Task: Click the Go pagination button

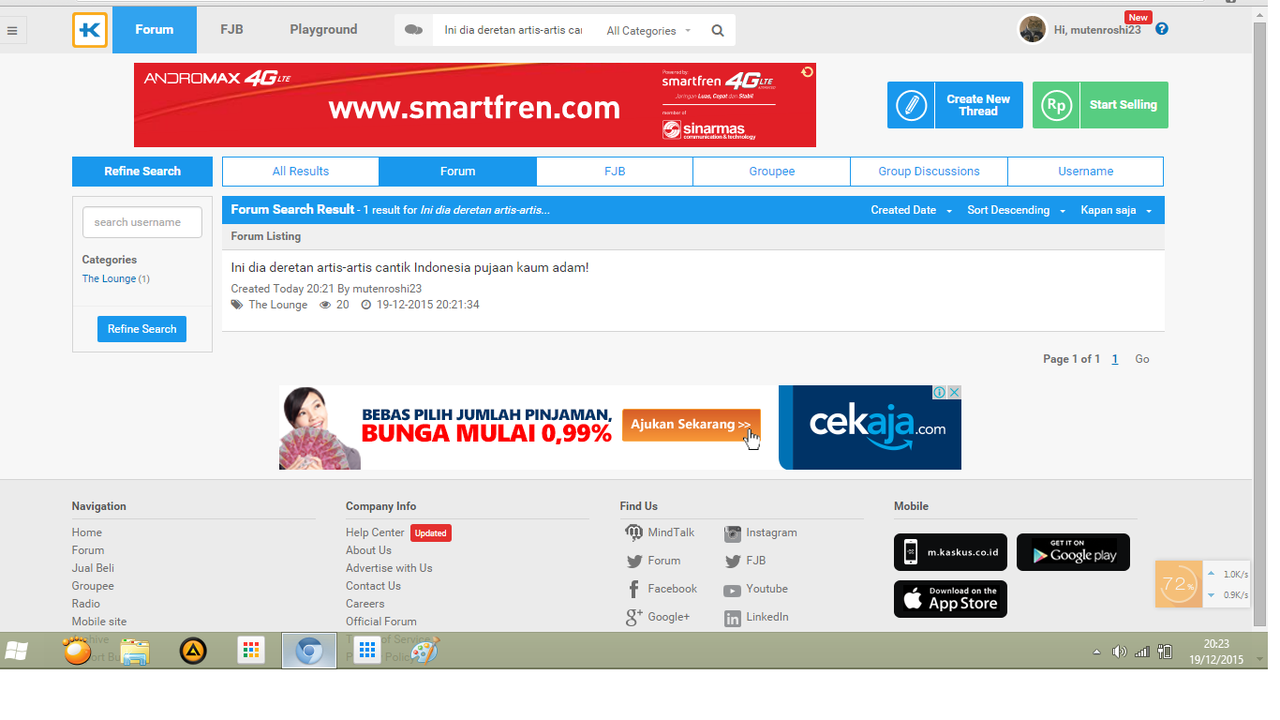Action: (1142, 359)
